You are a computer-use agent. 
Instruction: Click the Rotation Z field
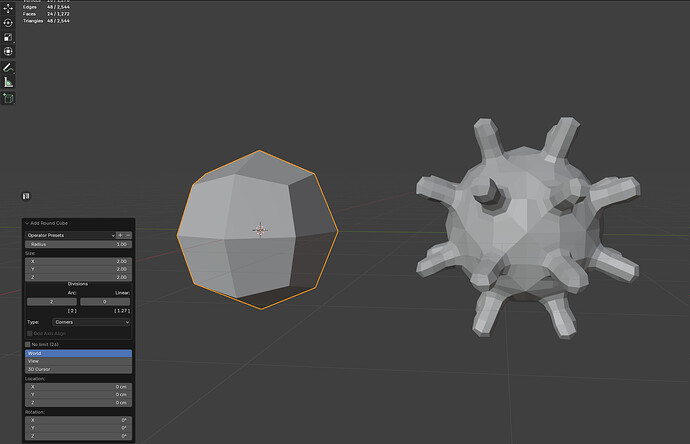(x=78, y=436)
